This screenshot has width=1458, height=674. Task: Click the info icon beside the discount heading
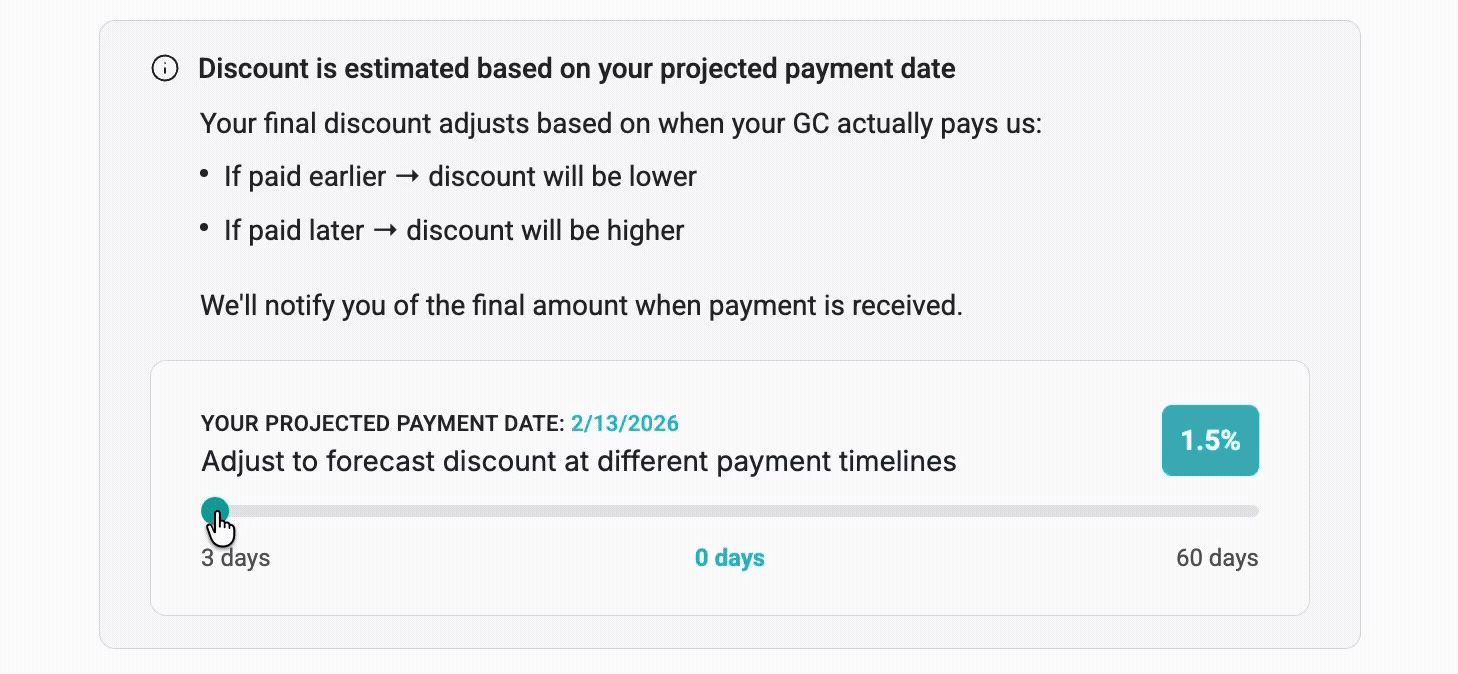(x=165, y=69)
